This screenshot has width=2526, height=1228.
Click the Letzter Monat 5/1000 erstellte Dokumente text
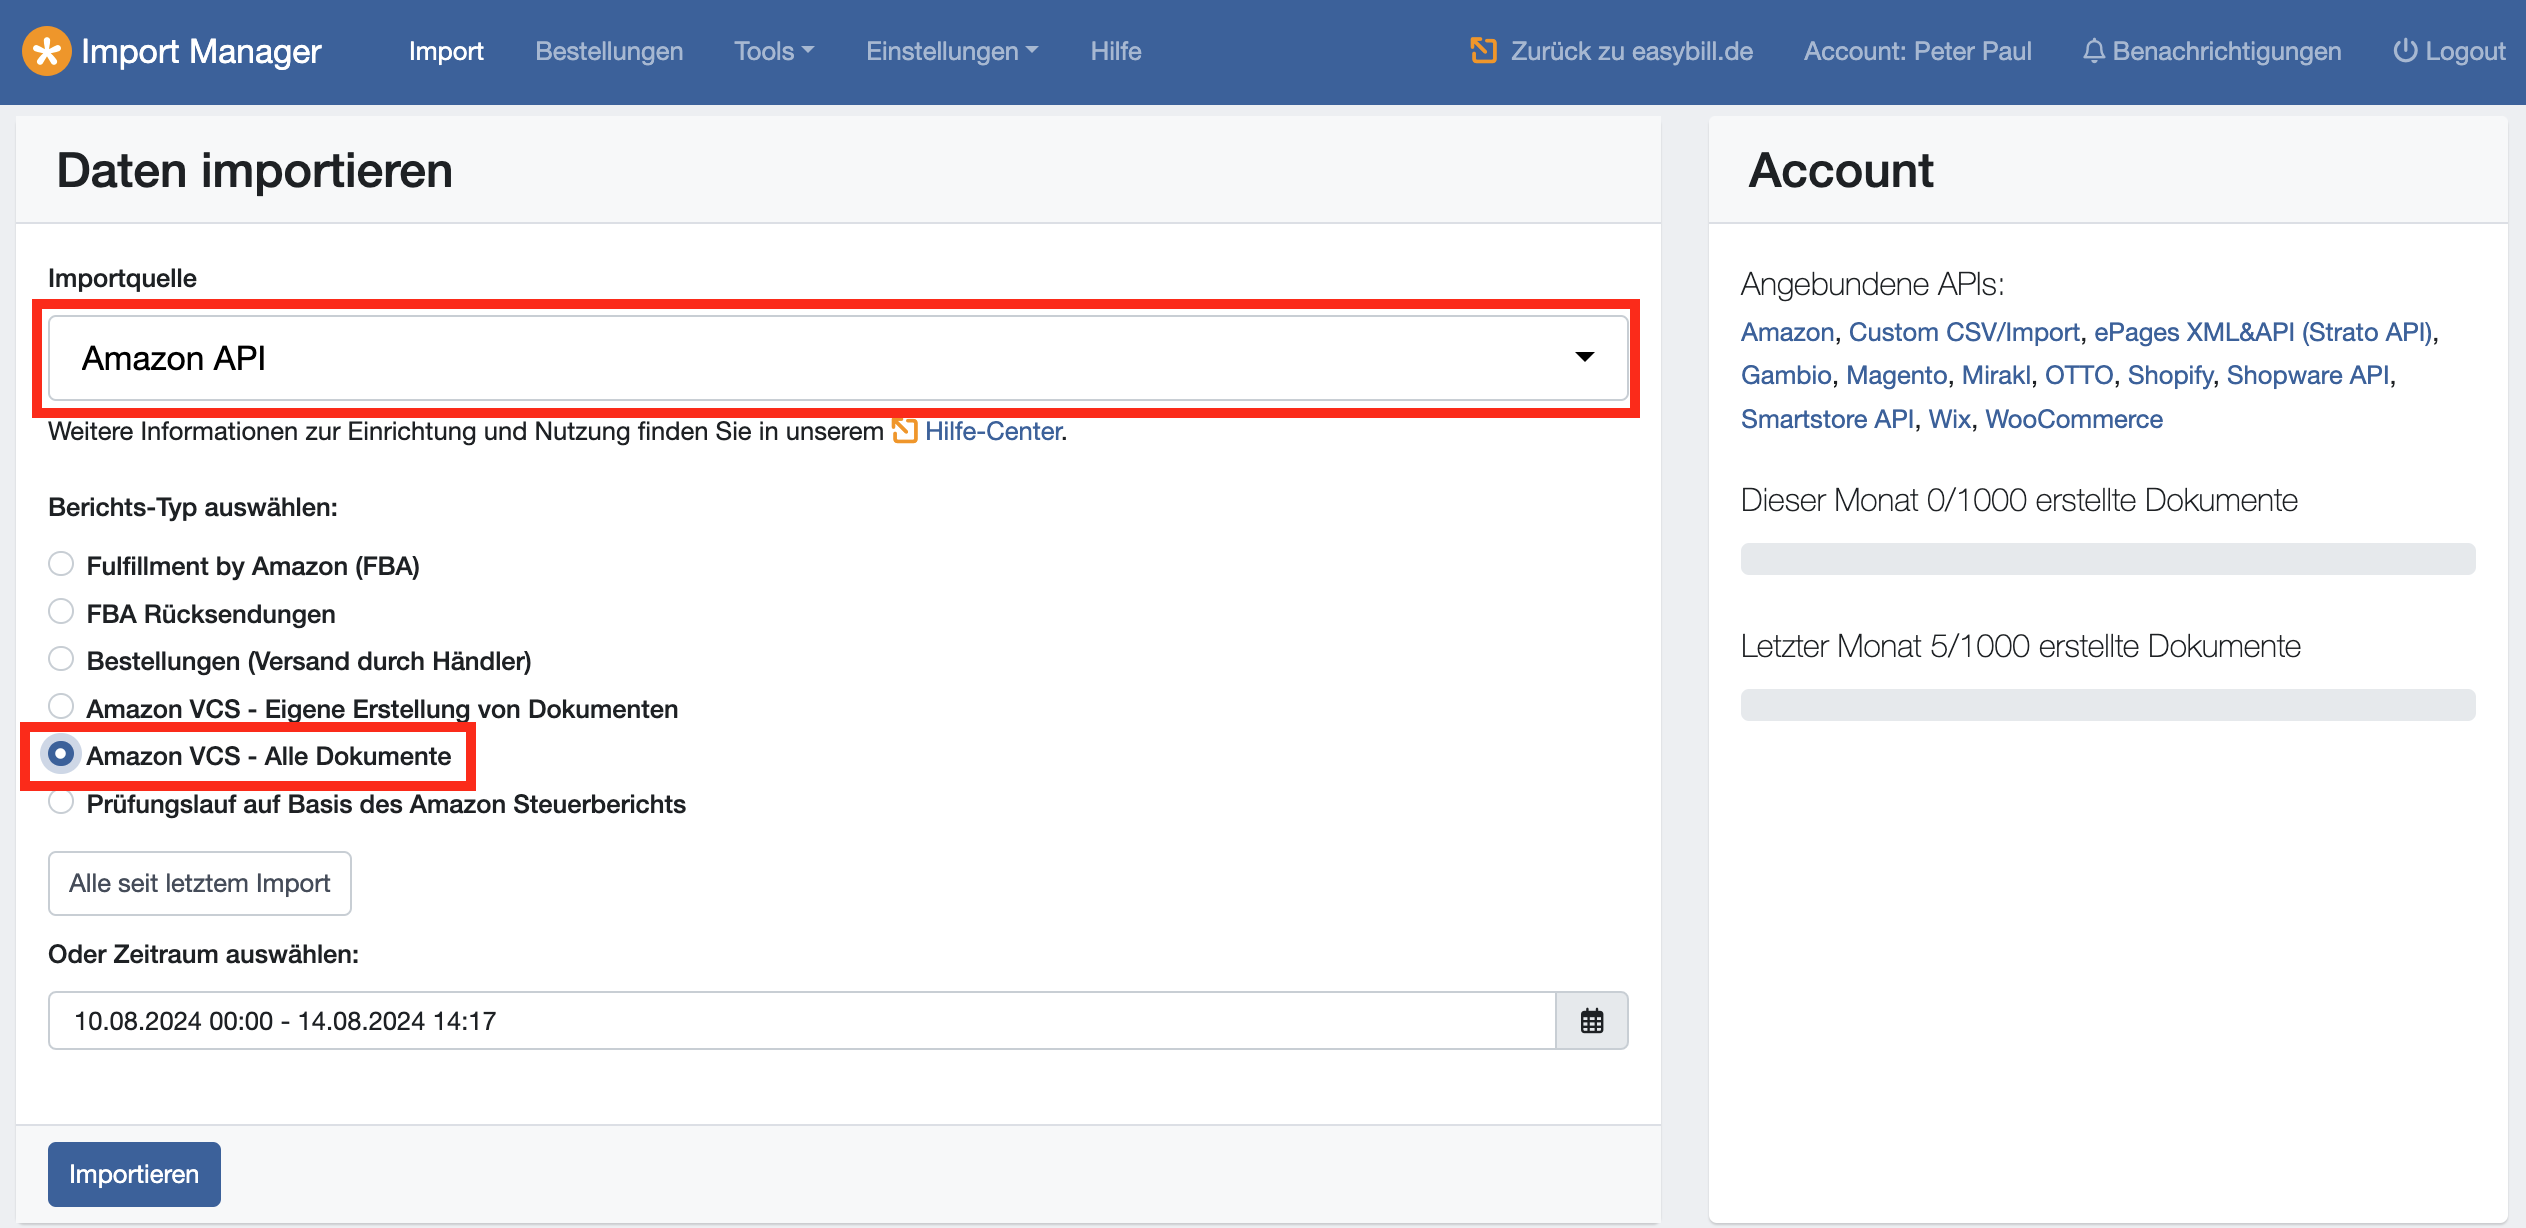[2020, 646]
